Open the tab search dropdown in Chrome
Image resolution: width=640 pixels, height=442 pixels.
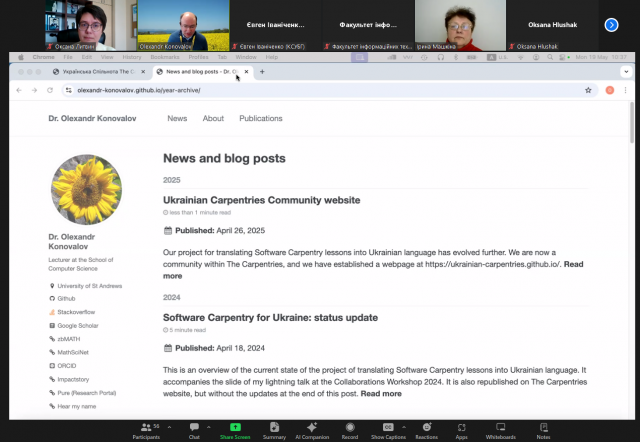tap(626, 72)
